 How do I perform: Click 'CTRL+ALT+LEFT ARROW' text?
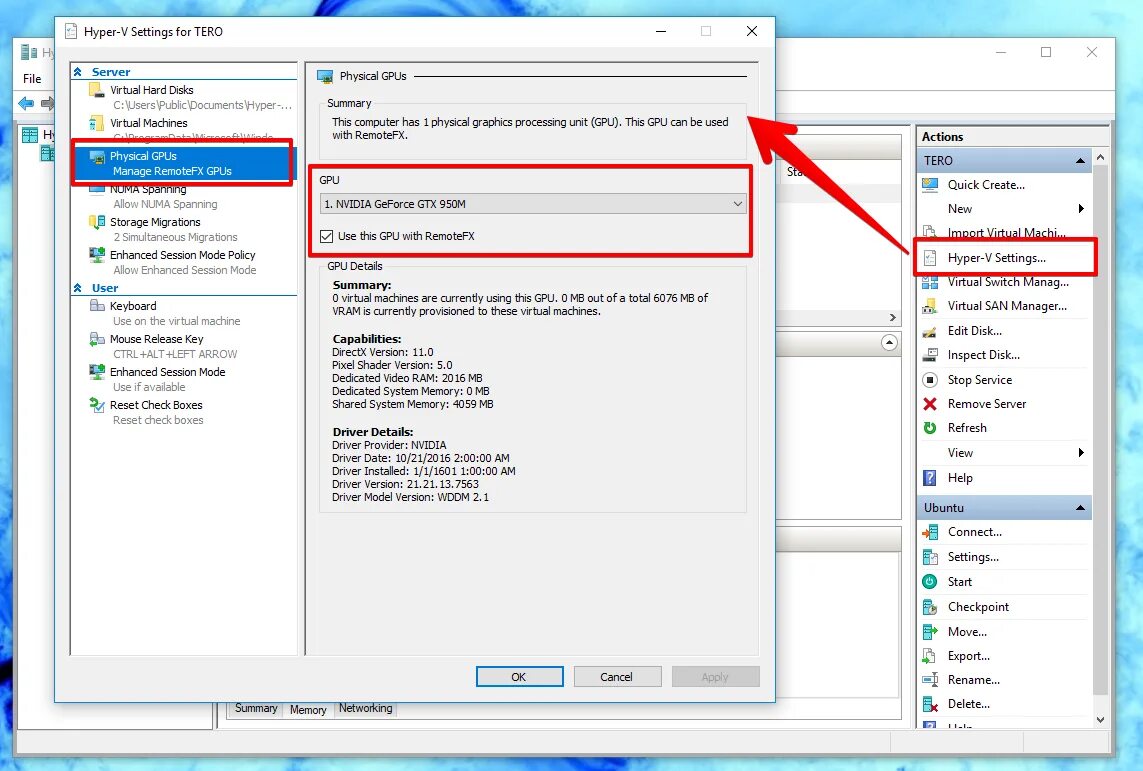[x=175, y=354]
